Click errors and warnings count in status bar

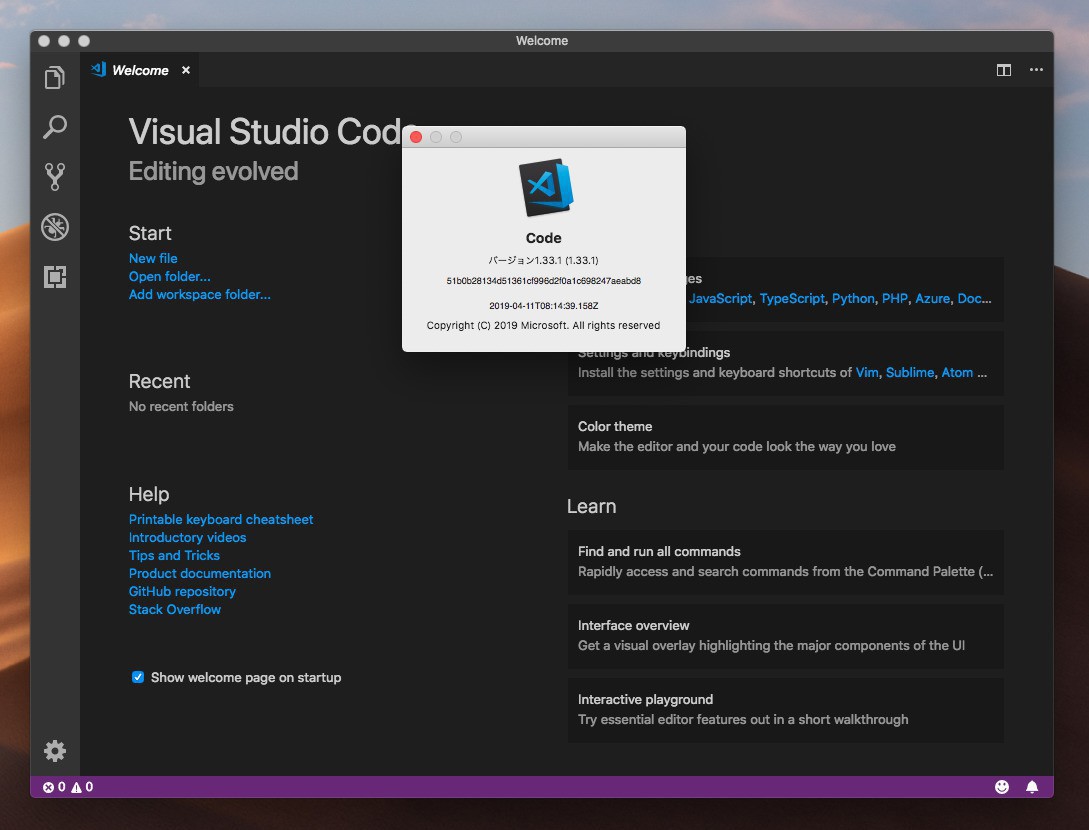pos(68,787)
